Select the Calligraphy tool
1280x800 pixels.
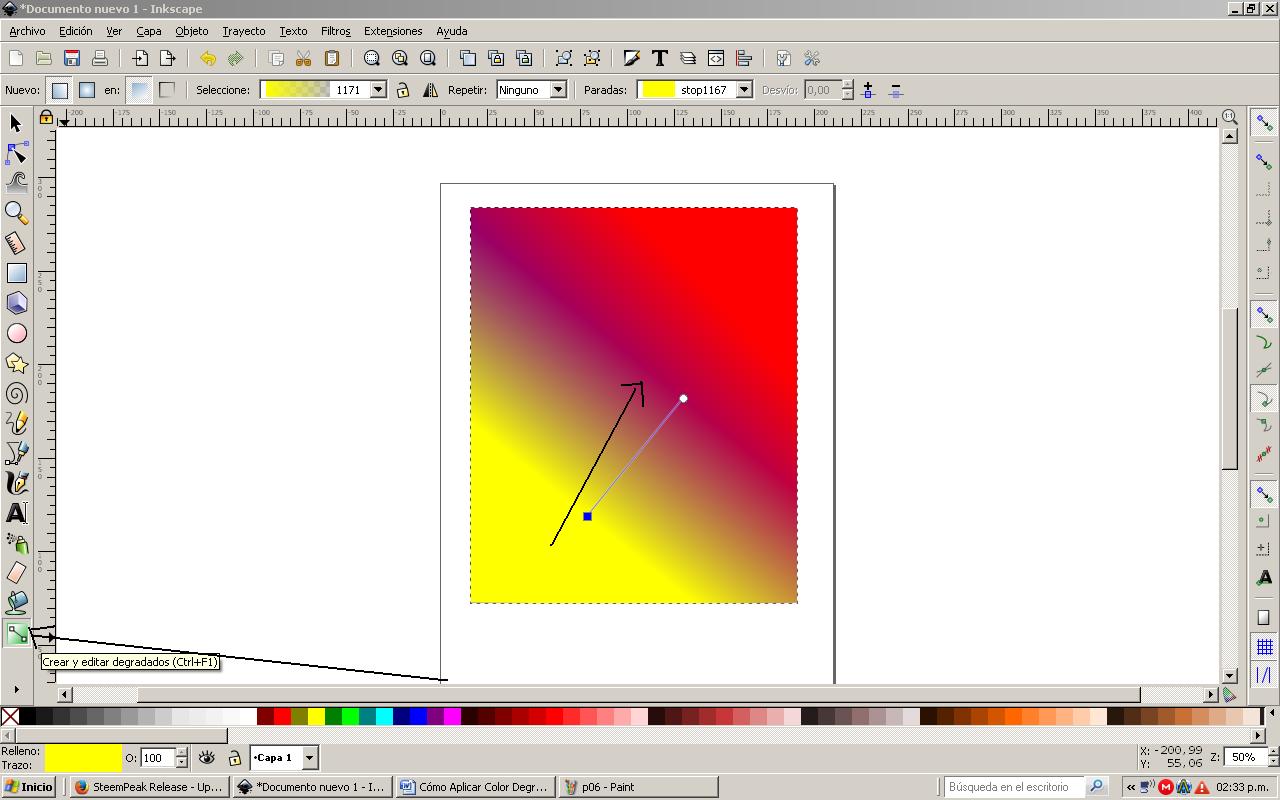click(x=16, y=483)
